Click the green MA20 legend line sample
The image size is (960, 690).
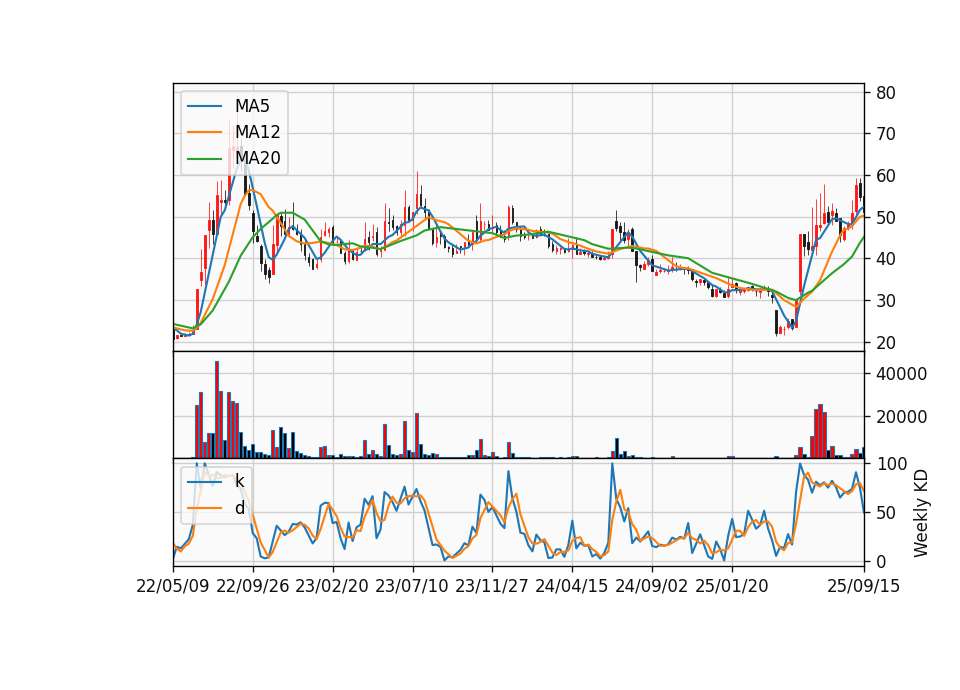pos(204,159)
